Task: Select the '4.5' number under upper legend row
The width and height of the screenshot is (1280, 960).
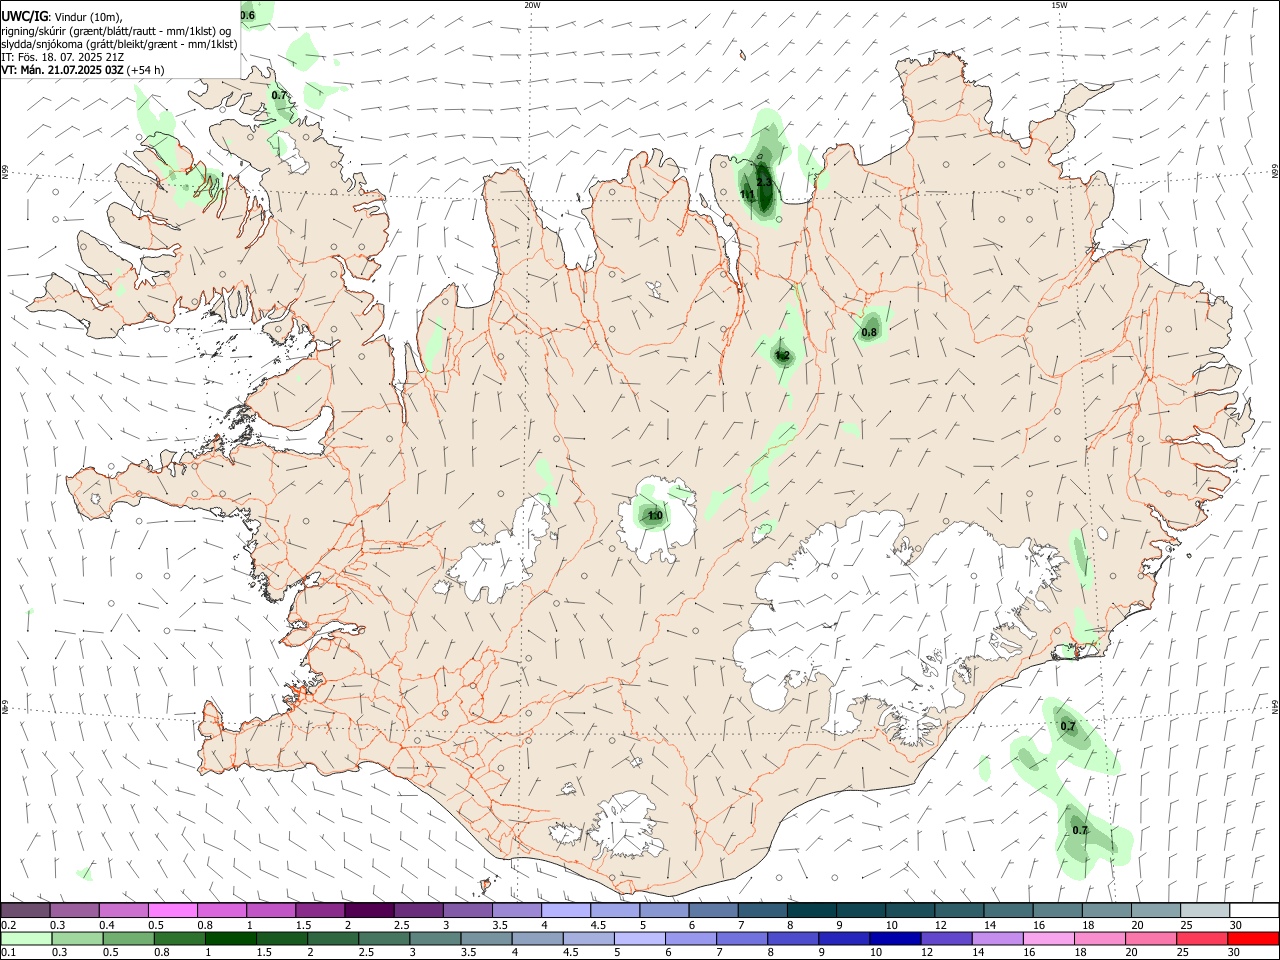Action: [x=598, y=925]
